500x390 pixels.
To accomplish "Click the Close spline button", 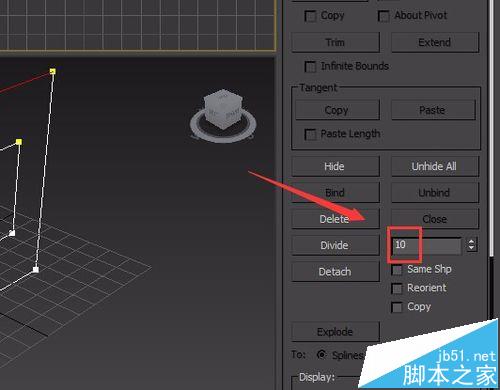I will [435, 219].
